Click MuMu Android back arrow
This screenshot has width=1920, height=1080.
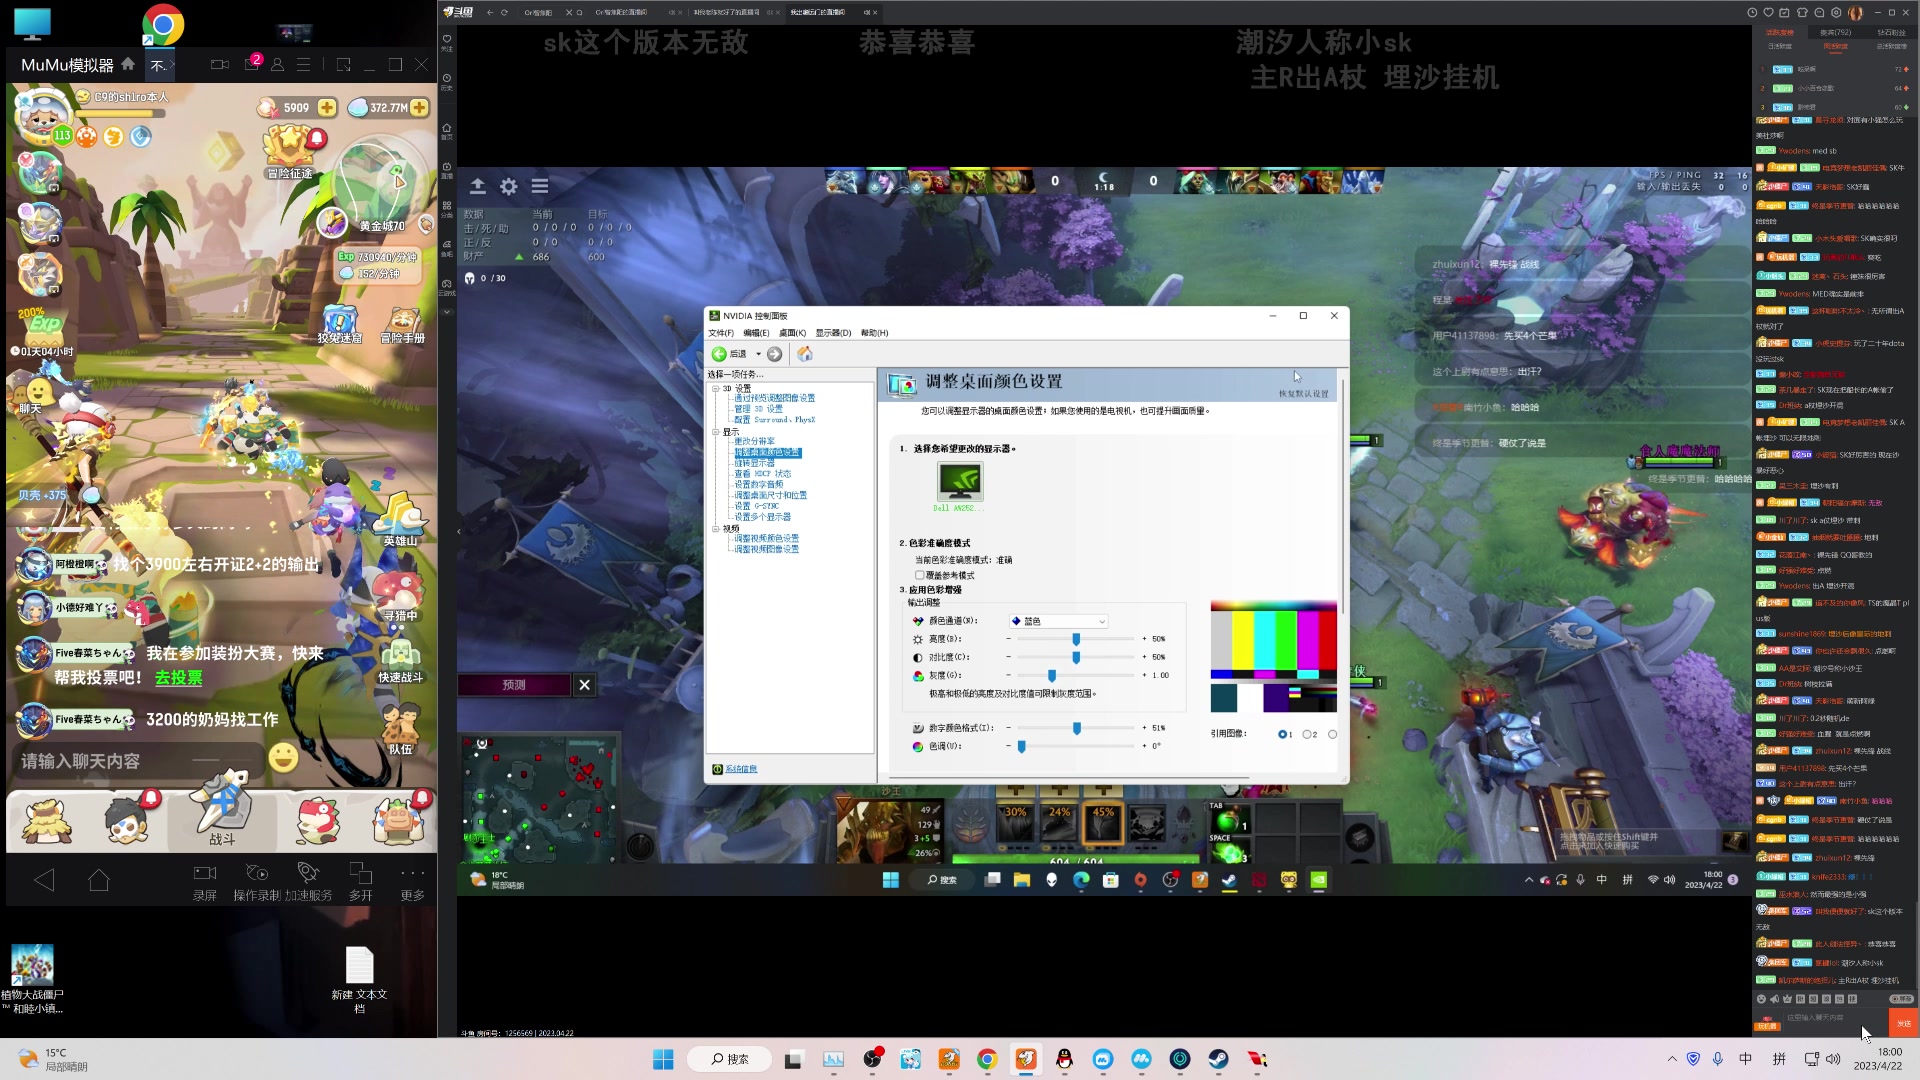pos(44,880)
